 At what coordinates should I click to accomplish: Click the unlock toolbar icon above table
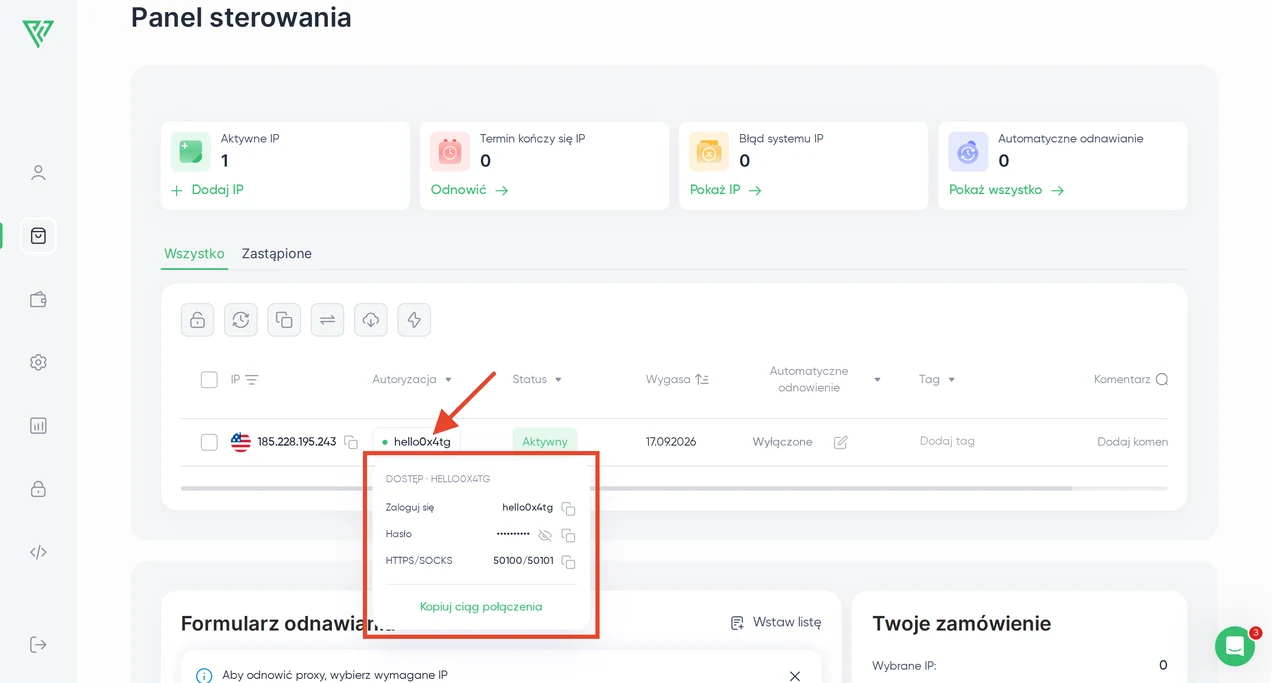198,320
